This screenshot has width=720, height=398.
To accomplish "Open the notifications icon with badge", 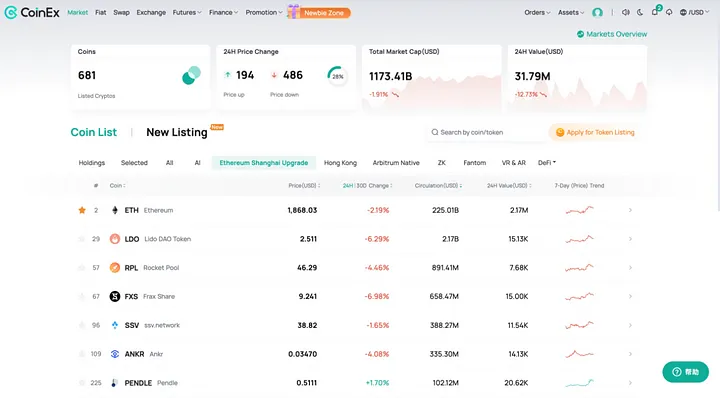I will click(656, 11).
